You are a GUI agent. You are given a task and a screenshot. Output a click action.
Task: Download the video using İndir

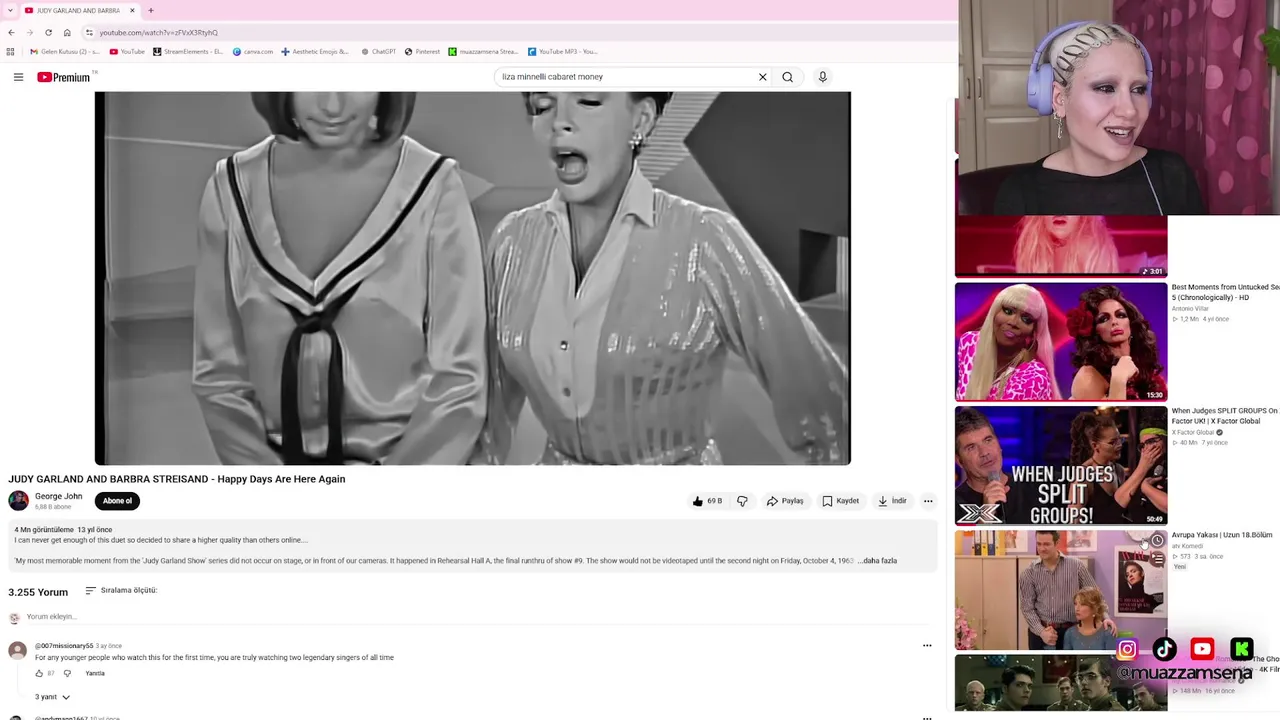point(892,501)
